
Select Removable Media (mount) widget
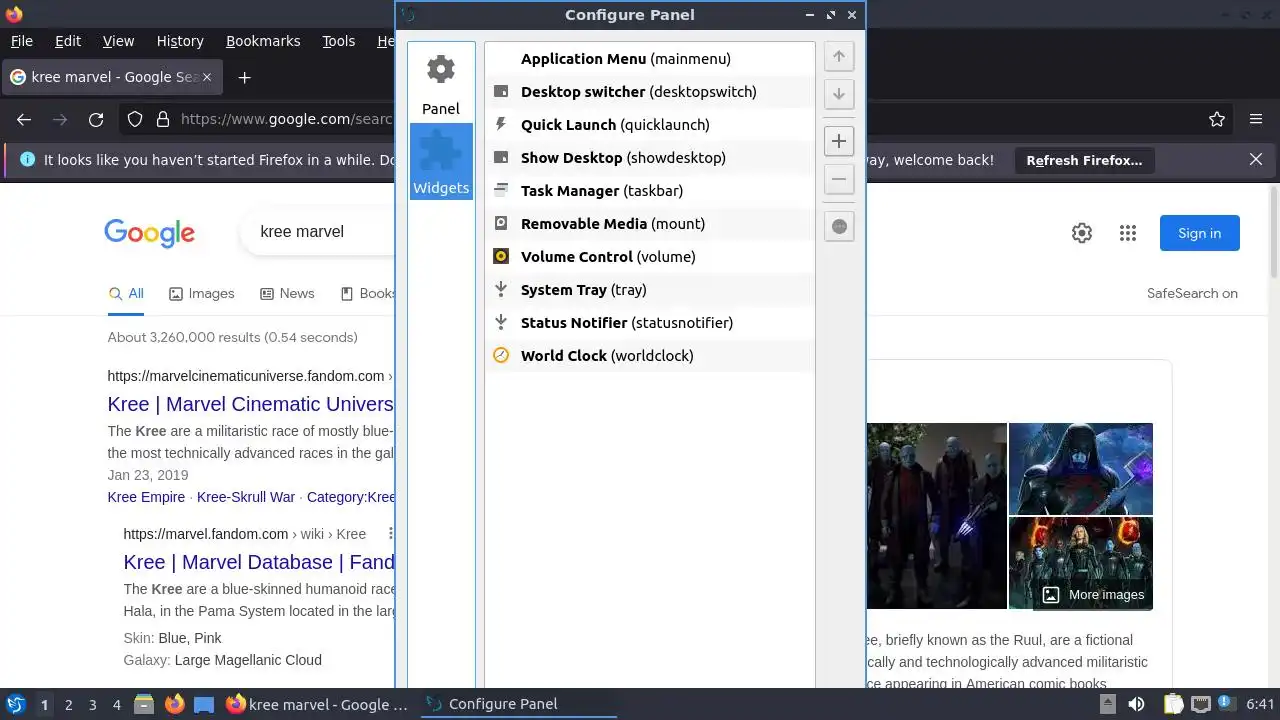[650, 224]
